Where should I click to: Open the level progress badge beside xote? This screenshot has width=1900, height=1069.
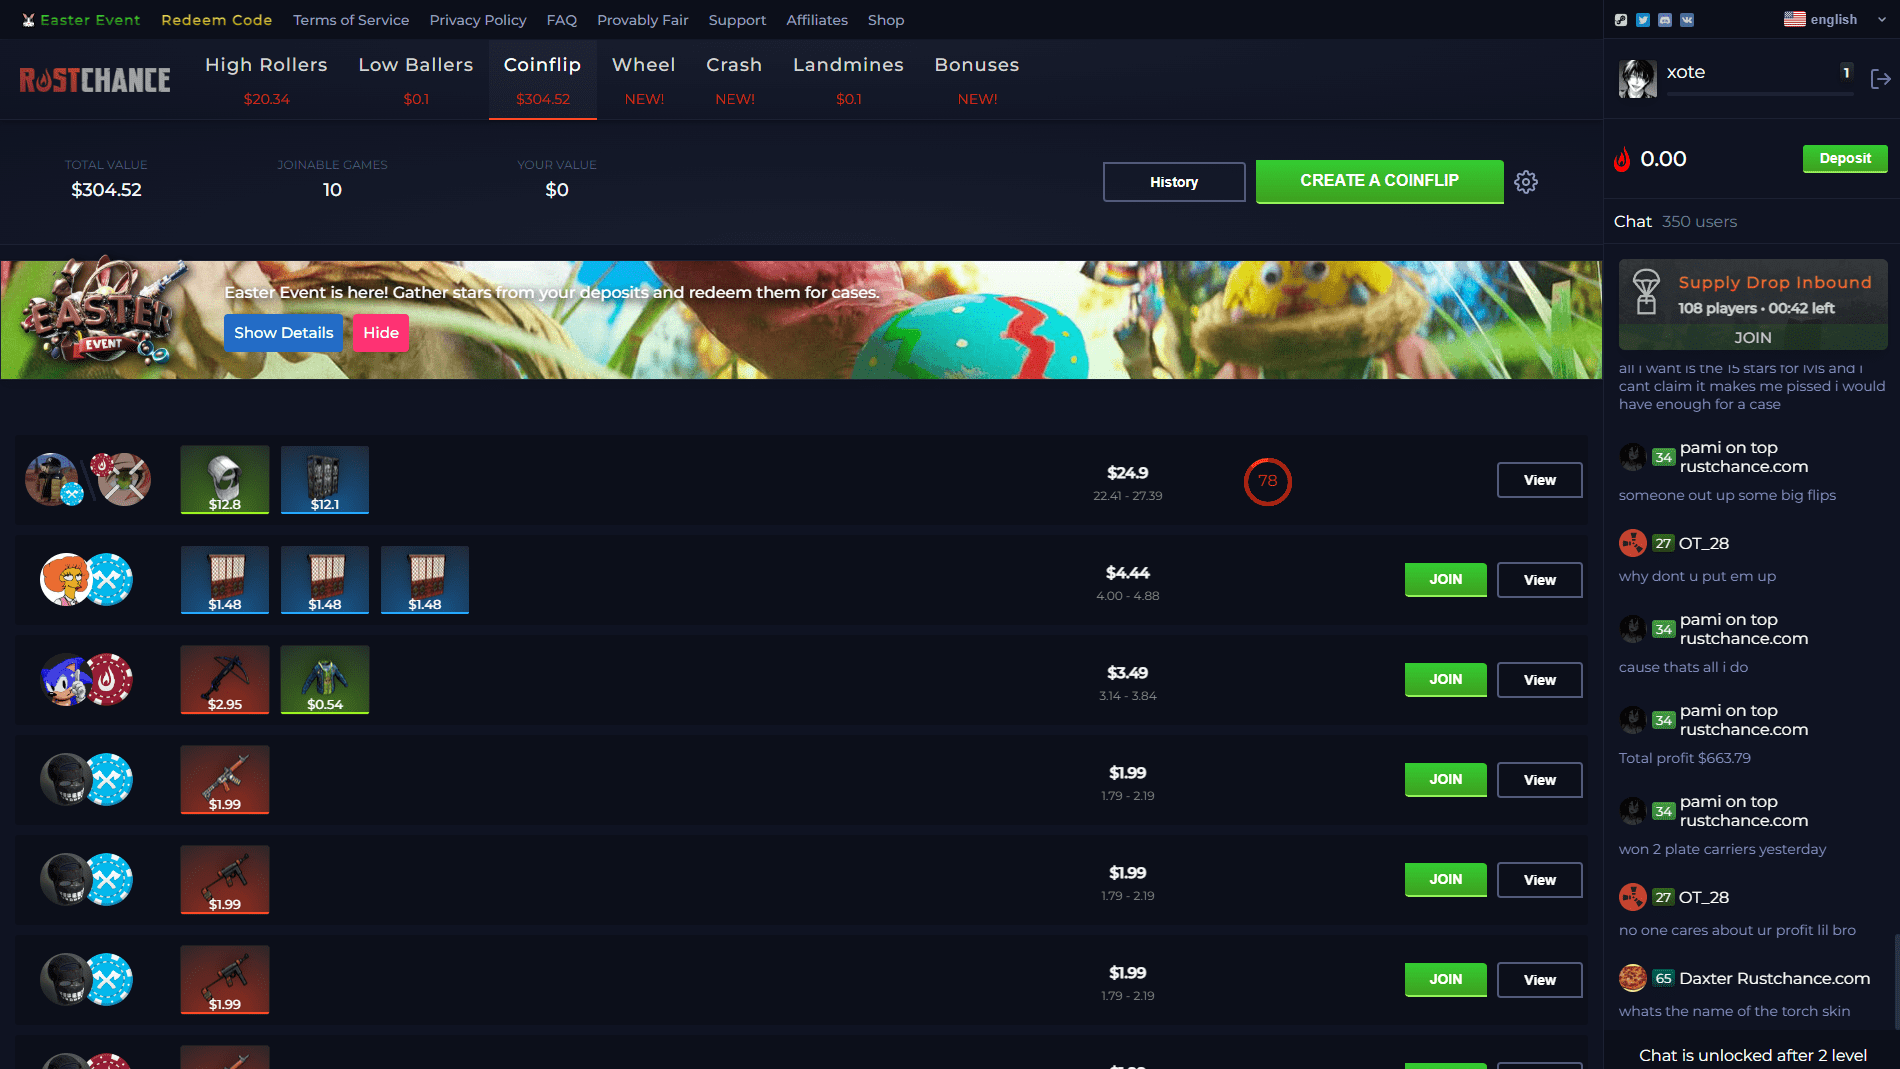1846,72
